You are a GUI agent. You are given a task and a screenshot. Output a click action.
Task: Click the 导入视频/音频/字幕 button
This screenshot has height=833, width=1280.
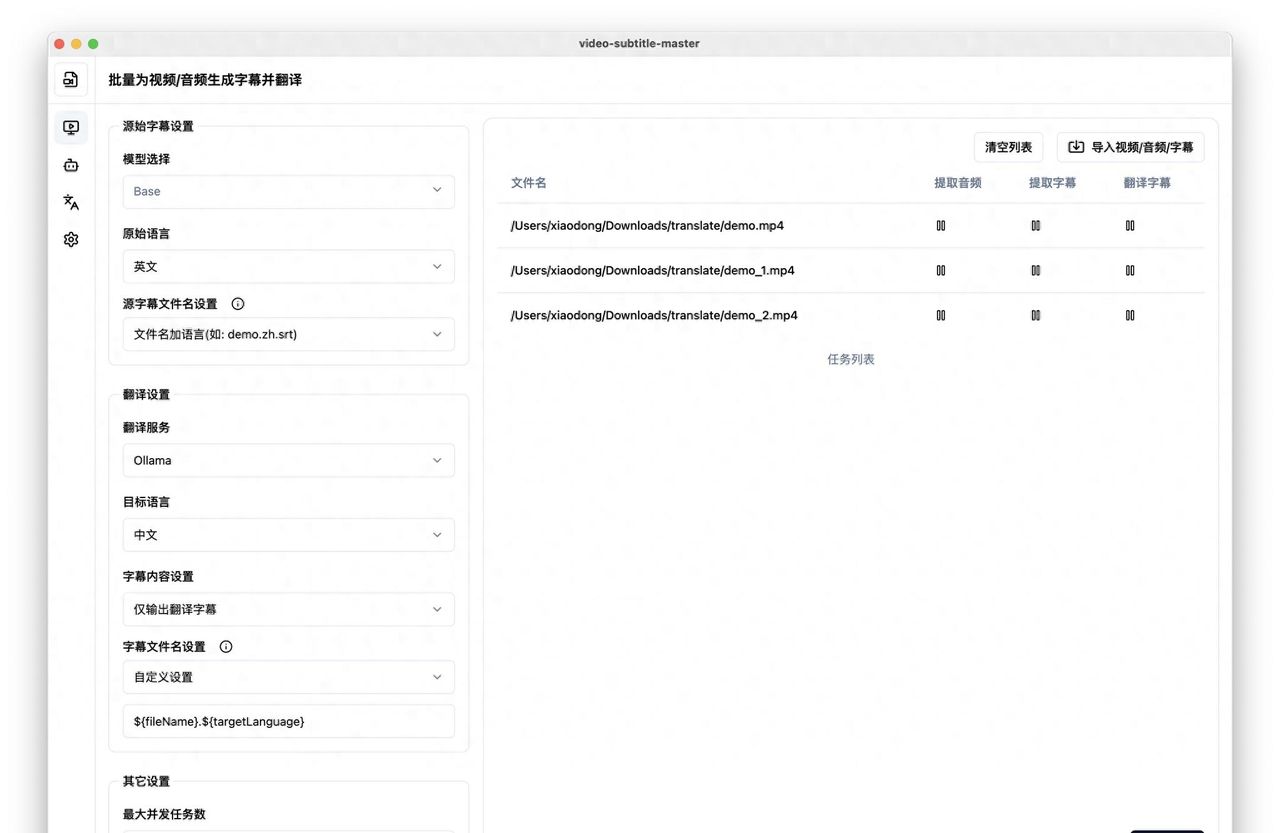[x=1130, y=147]
